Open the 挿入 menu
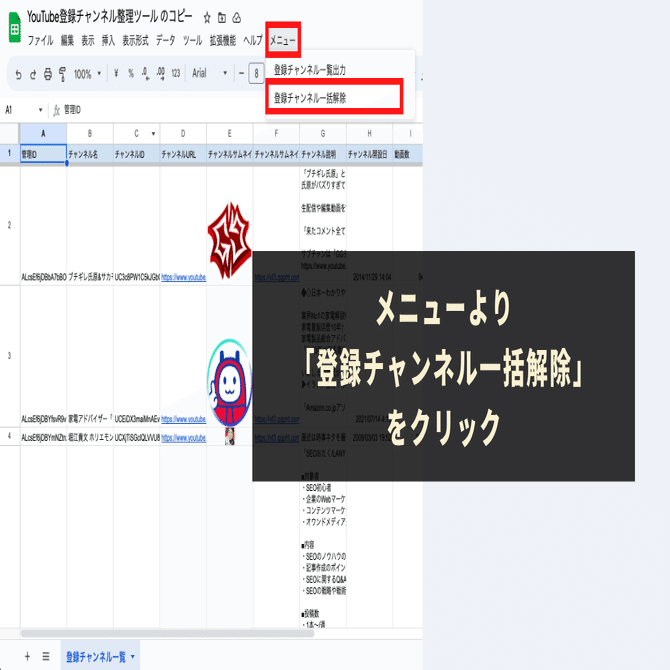 click(108, 41)
